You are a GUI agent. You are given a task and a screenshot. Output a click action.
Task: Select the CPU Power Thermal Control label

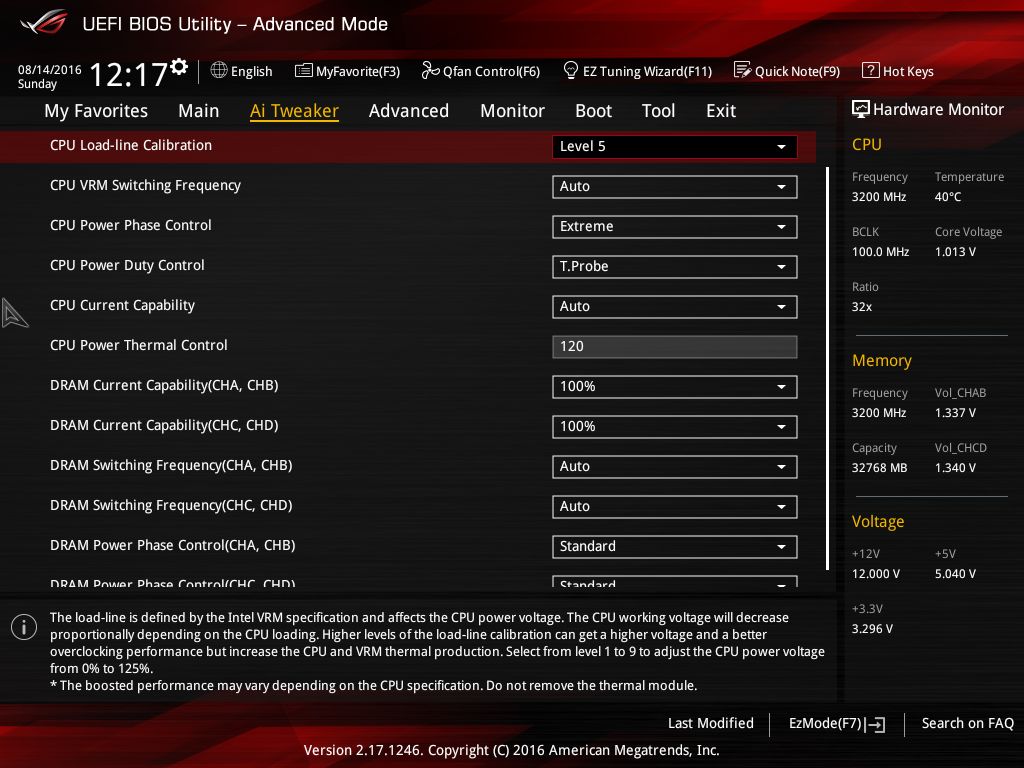coord(138,345)
